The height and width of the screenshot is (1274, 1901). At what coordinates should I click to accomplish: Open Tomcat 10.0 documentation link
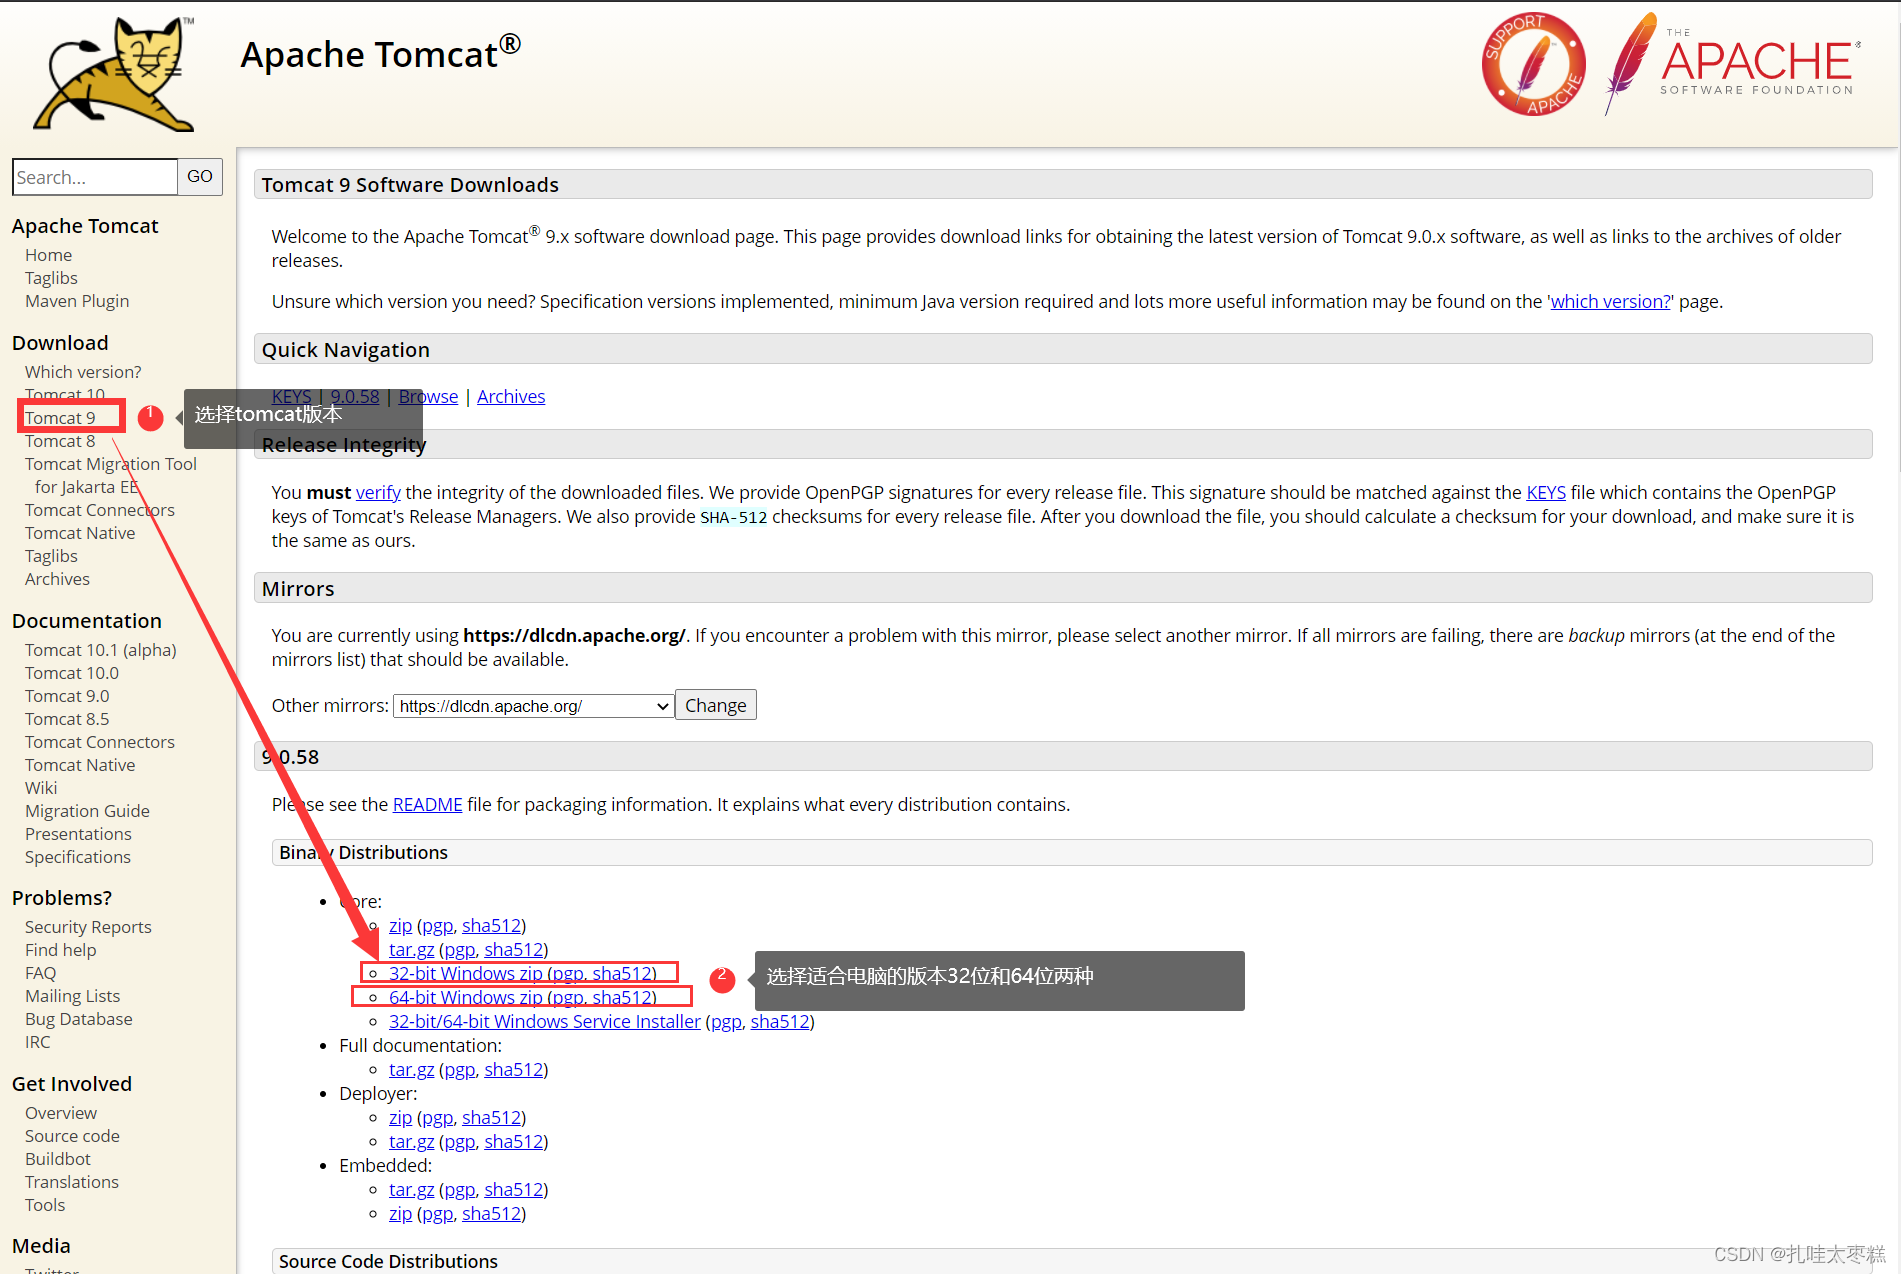[72, 673]
